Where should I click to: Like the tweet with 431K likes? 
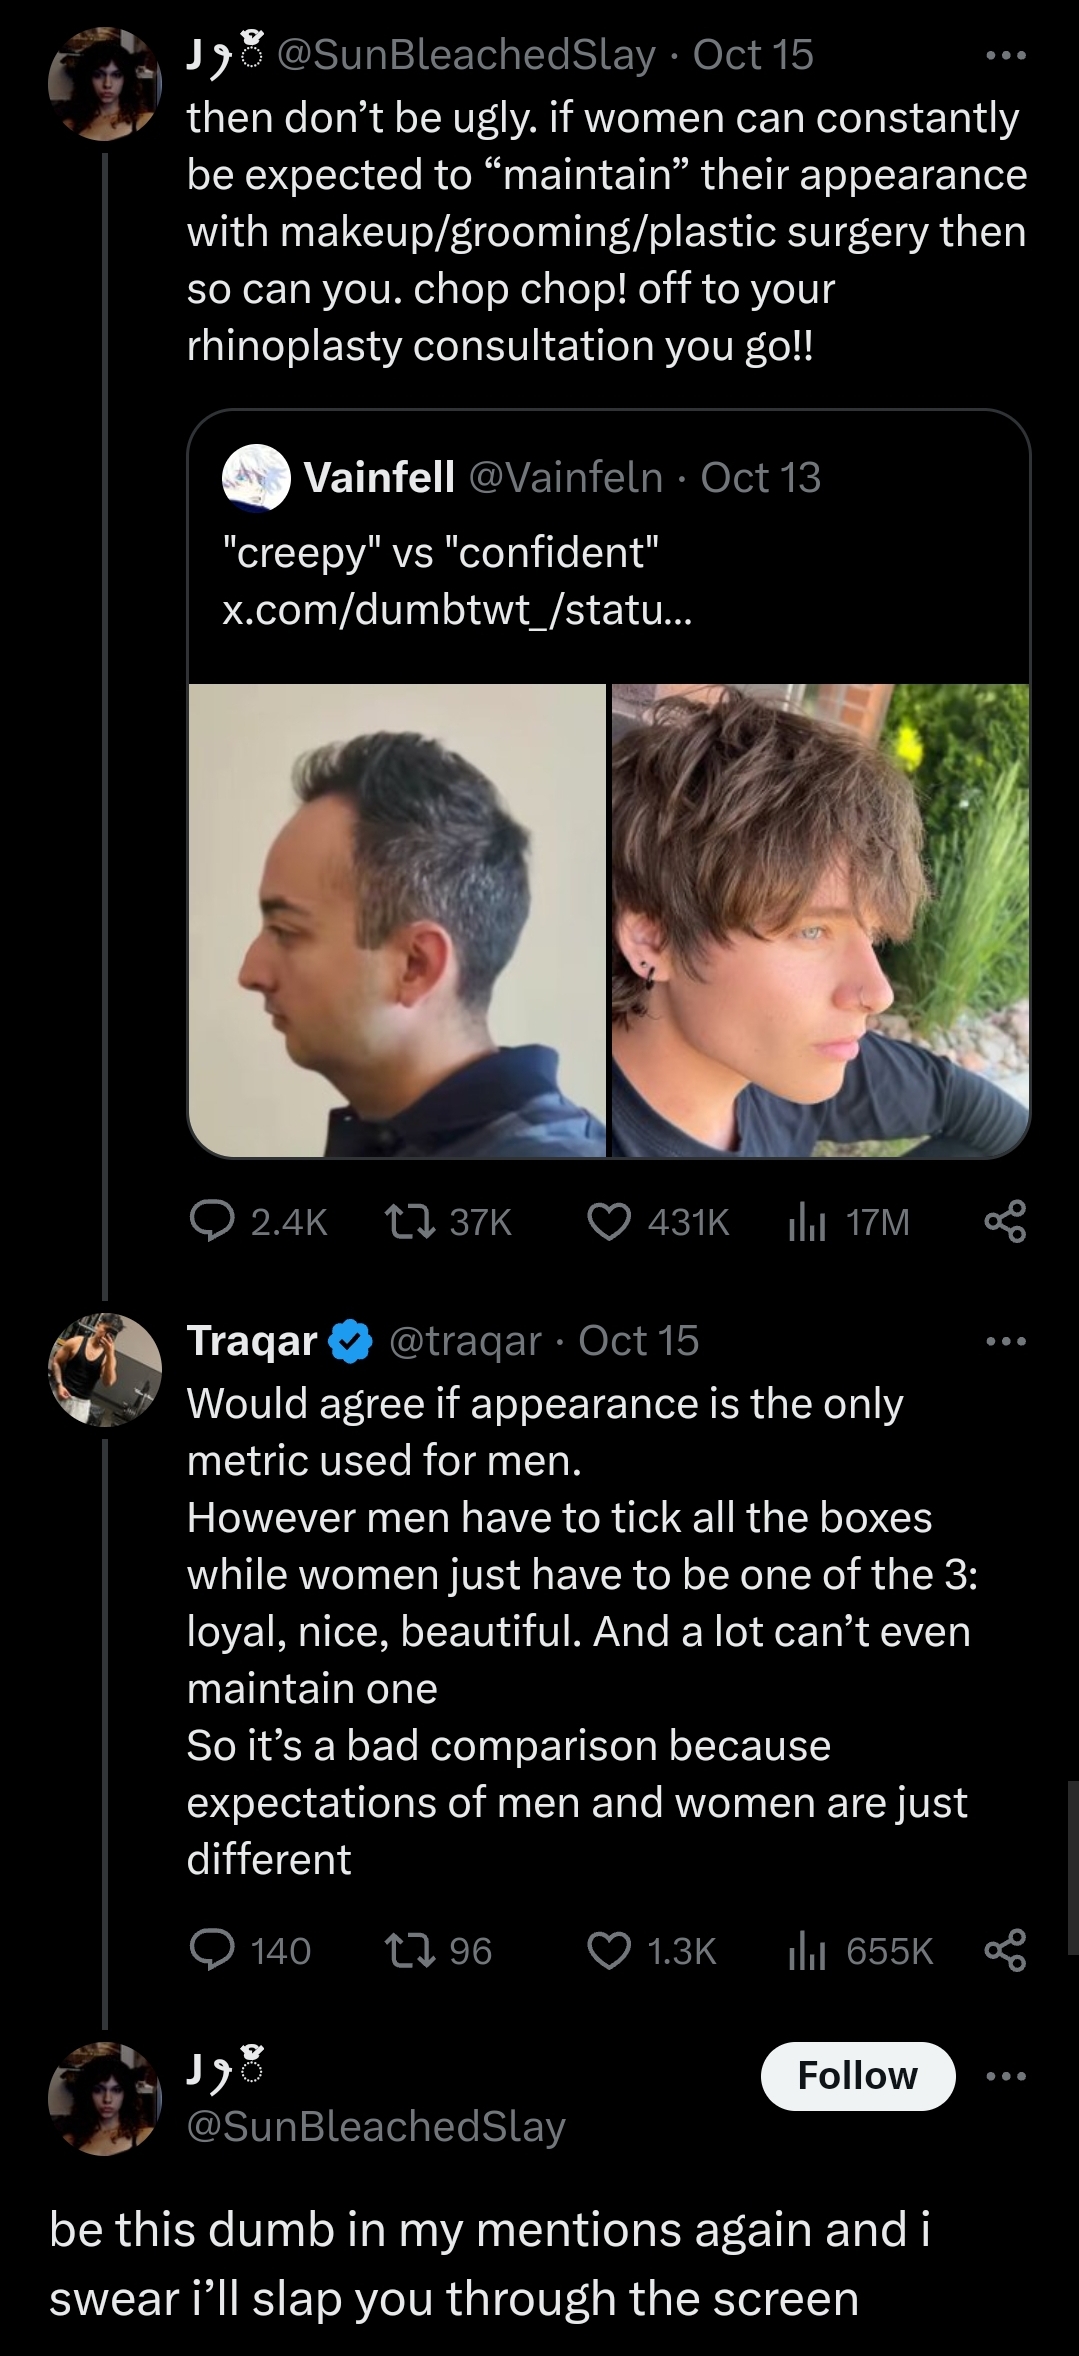pos(608,1222)
